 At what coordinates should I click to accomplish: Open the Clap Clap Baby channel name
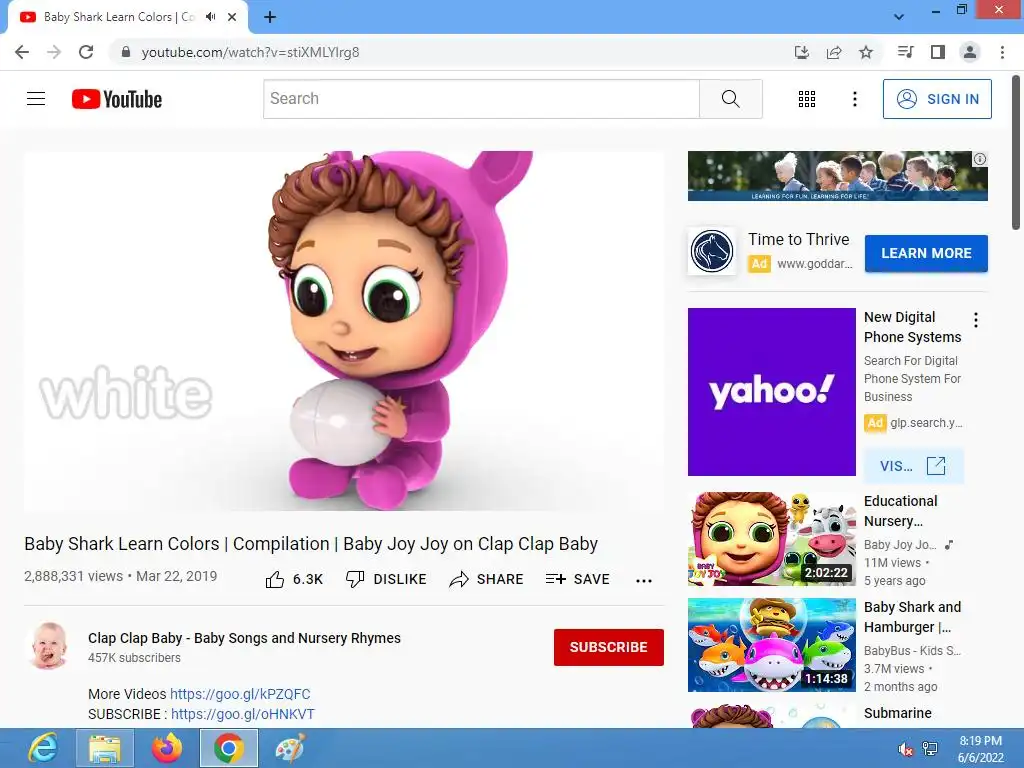click(x=244, y=638)
